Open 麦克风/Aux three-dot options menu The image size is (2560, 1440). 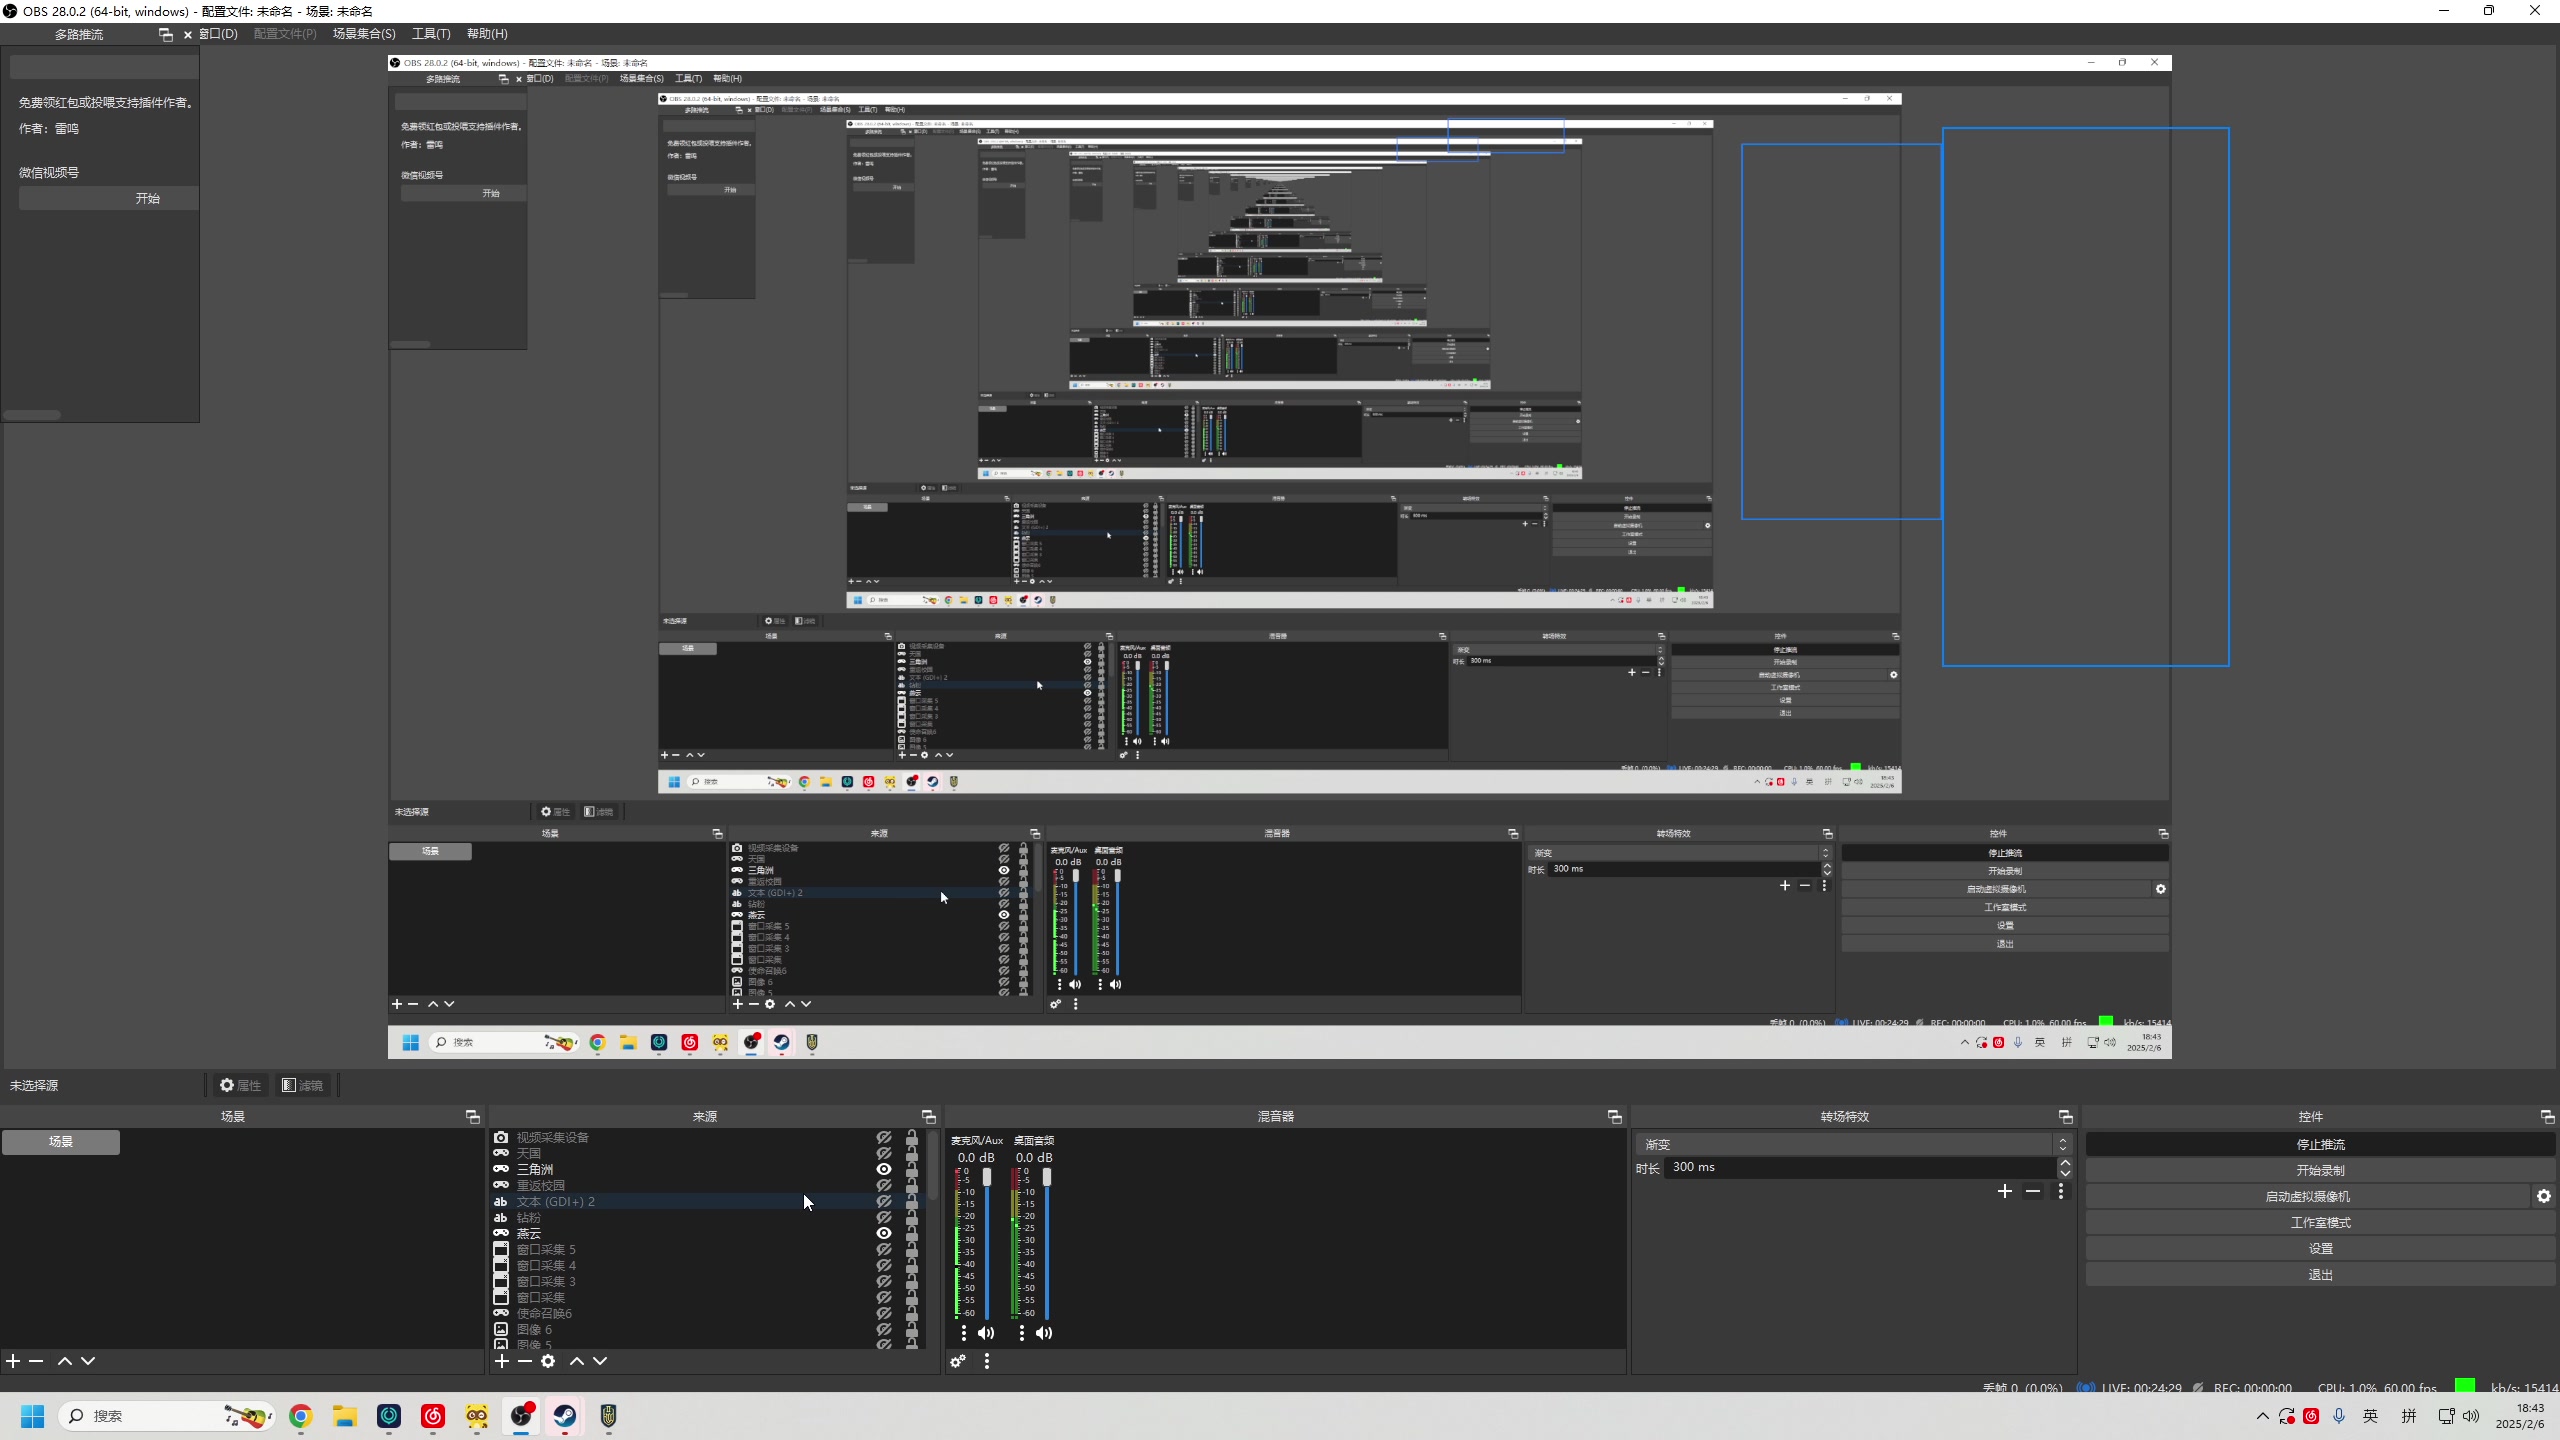pyautogui.click(x=964, y=1333)
